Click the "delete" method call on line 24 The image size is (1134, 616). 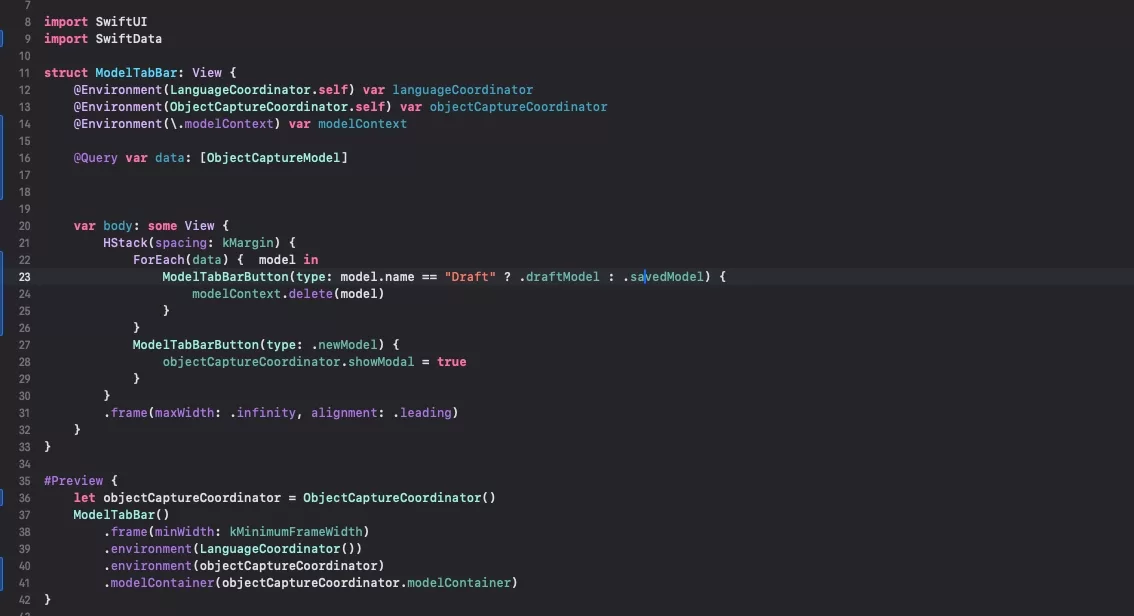pyautogui.click(x=311, y=294)
